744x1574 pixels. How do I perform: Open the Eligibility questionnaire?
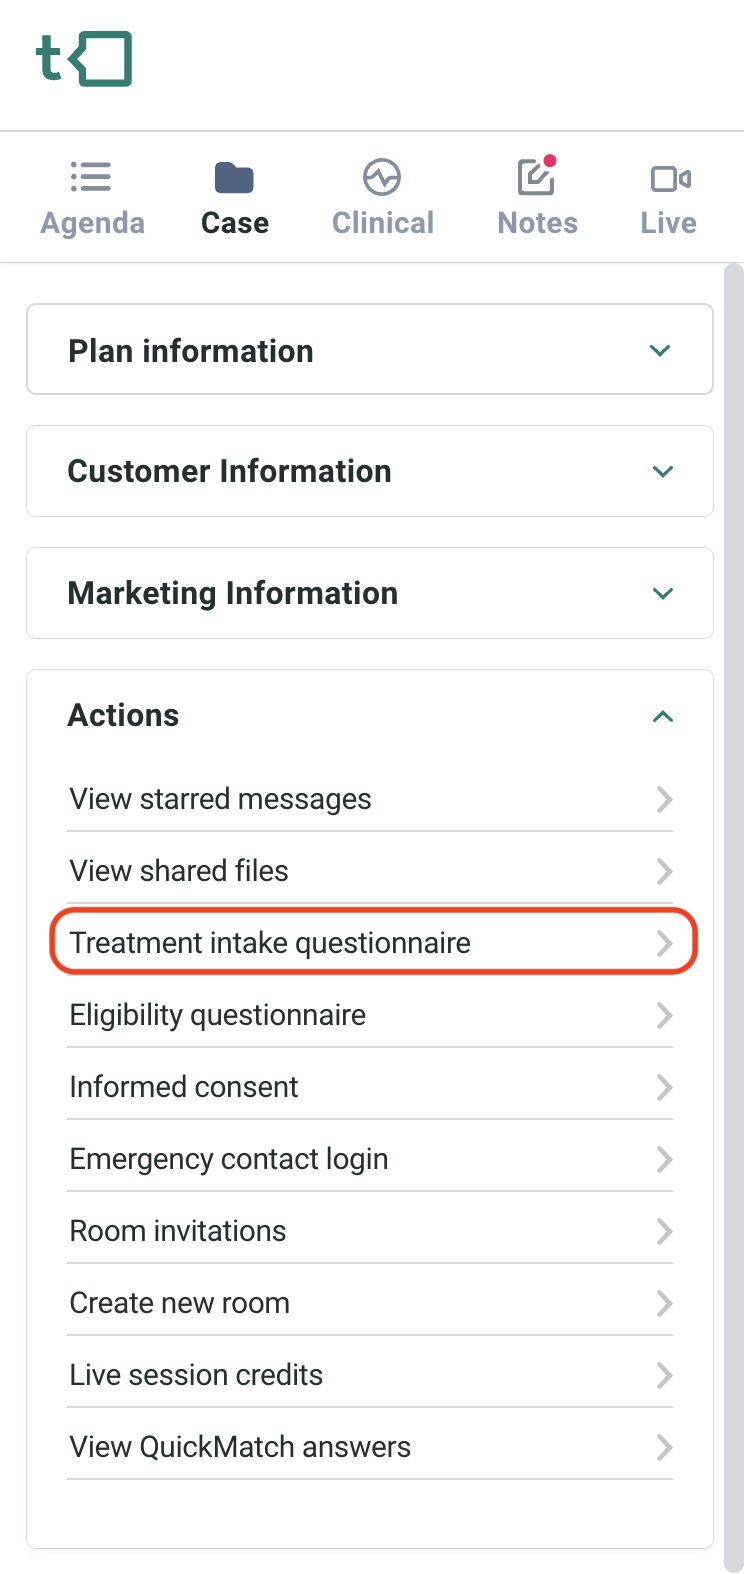(x=218, y=1015)
